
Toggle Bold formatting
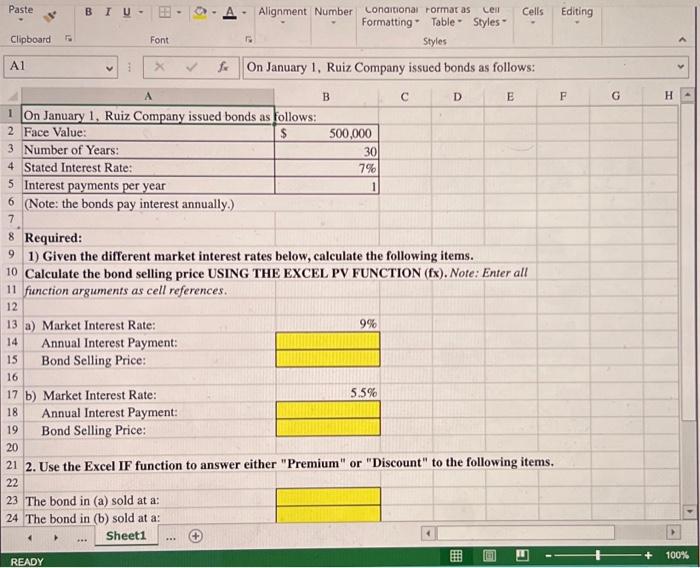(88, 12)
